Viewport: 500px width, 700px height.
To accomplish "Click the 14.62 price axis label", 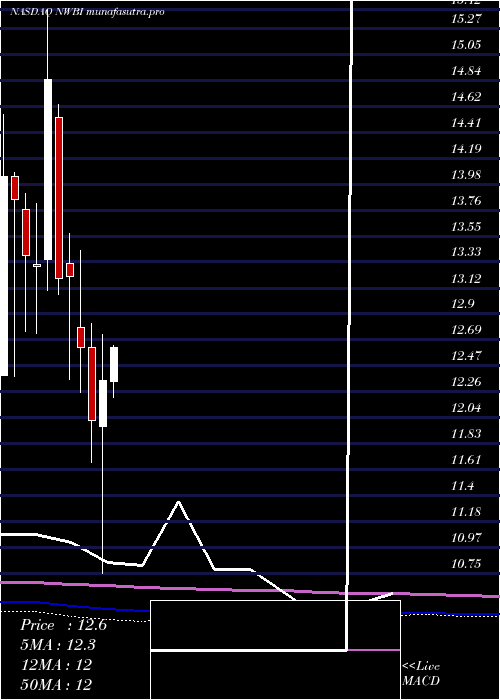I will click(466, 96).
